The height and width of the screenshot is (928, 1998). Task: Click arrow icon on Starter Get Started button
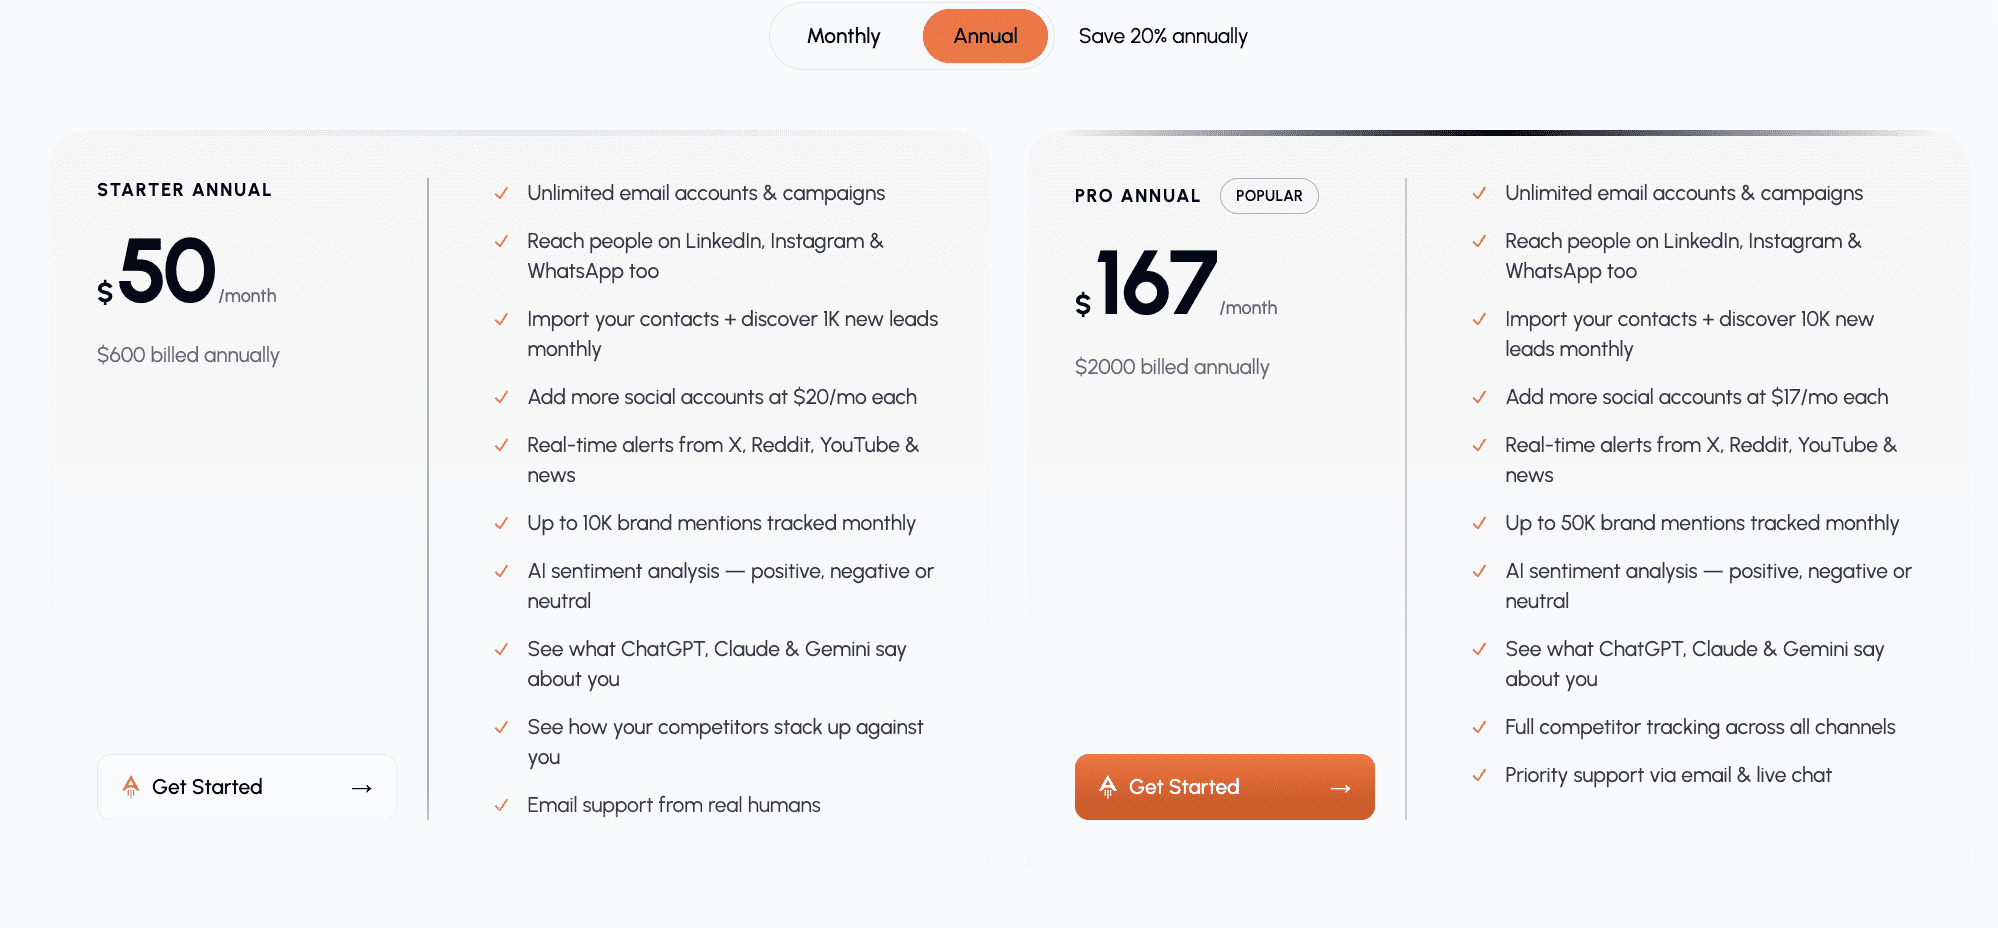pos(362,788)
